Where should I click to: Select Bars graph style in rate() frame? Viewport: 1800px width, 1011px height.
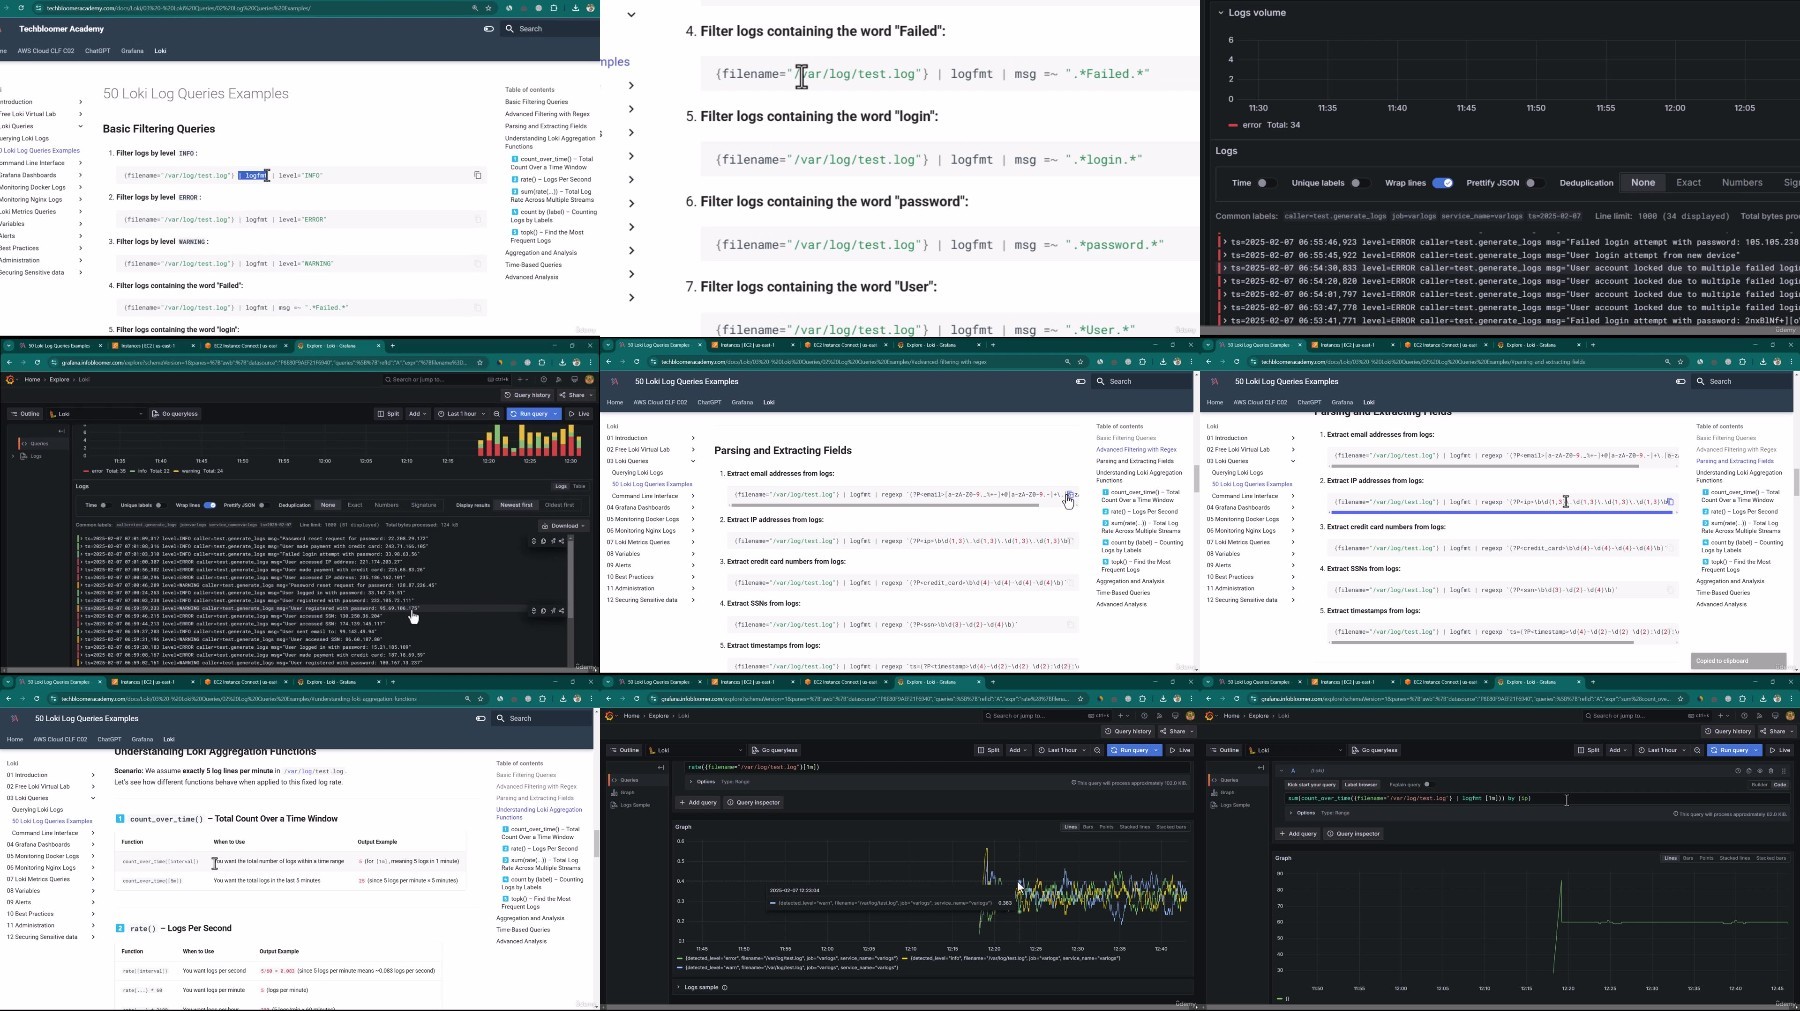[x=1088, y=827]
